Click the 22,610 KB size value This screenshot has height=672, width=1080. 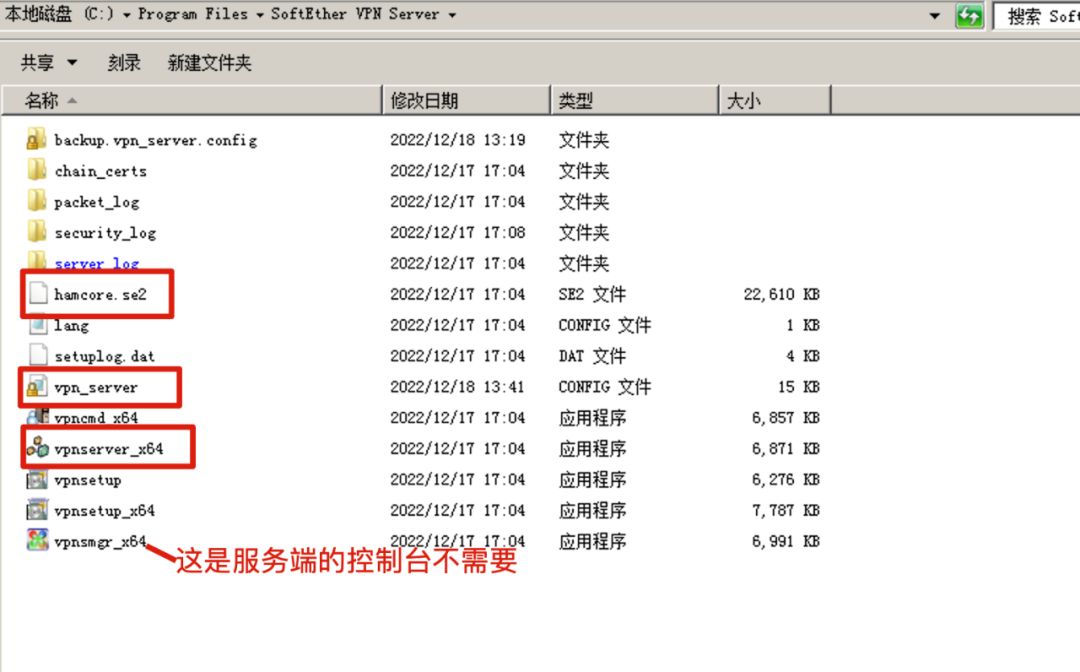pos(782,295)
